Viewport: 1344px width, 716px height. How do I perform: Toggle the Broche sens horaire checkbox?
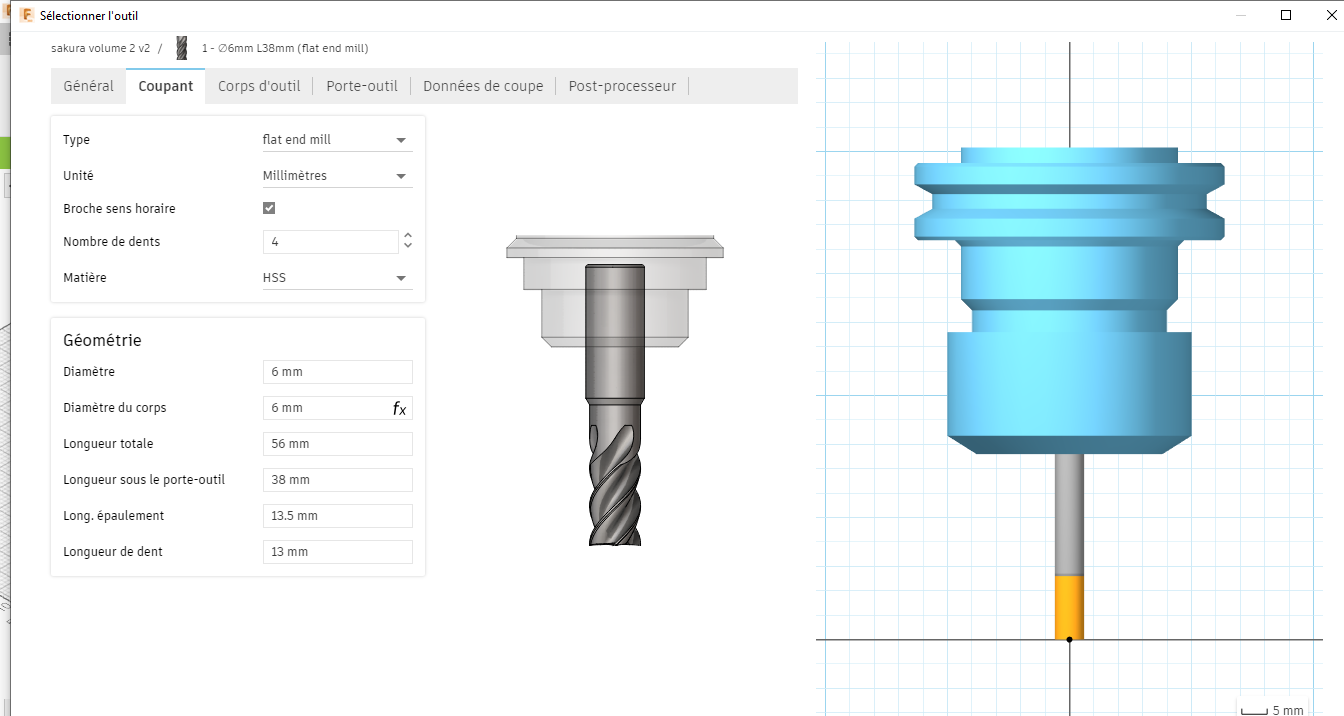pos(269,208)
